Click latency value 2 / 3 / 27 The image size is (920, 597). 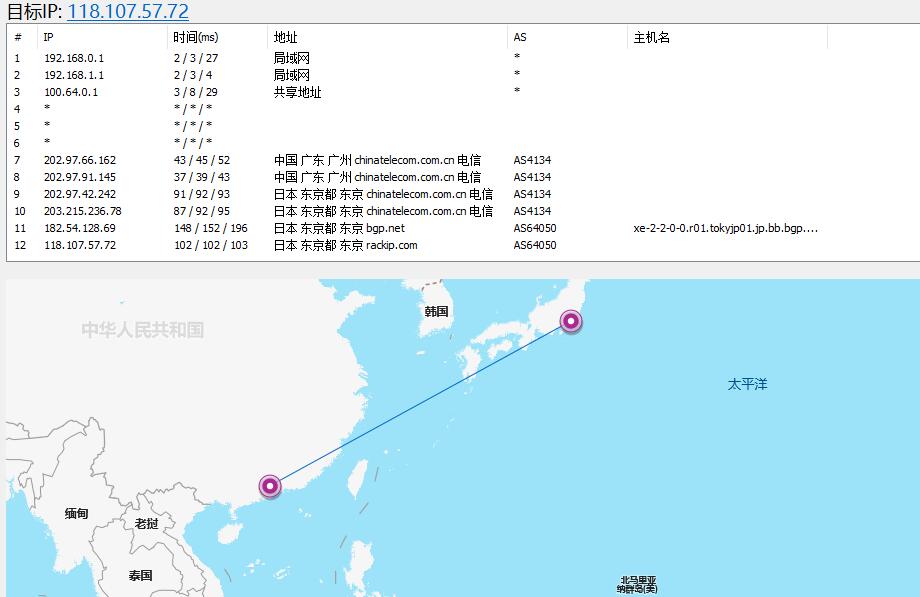click(196, 58)
